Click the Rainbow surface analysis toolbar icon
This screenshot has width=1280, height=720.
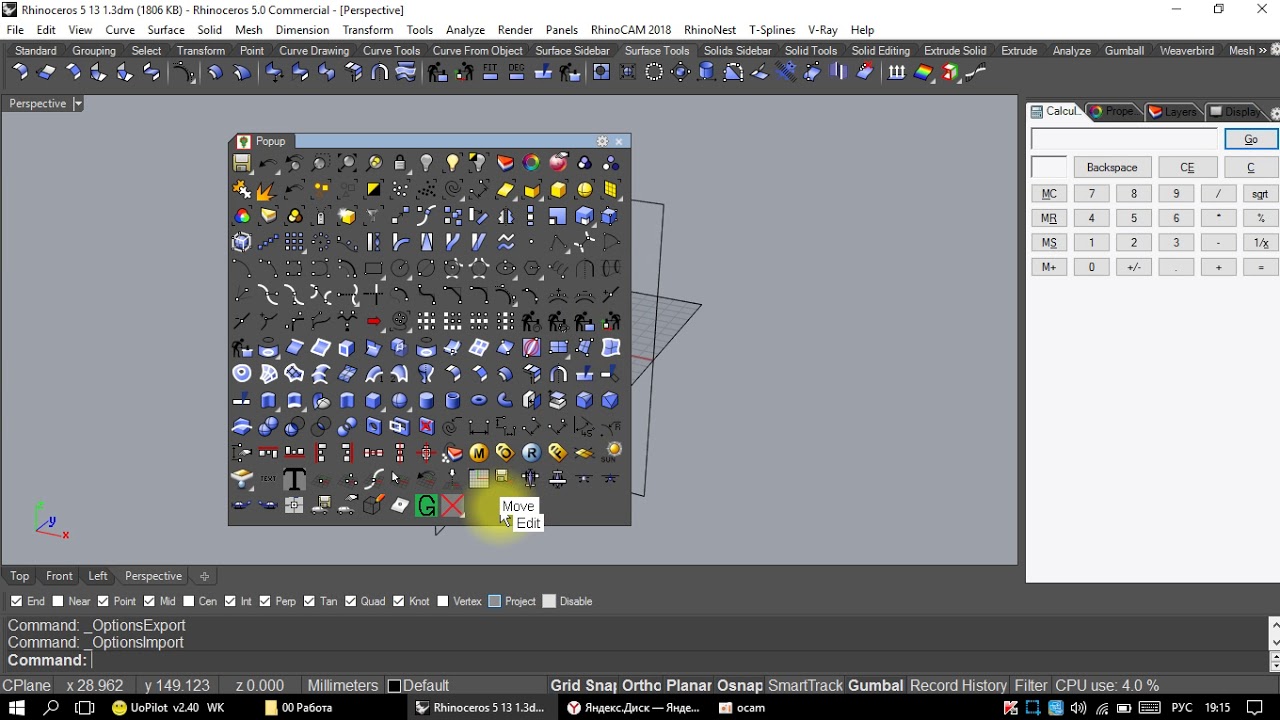coord(924,72)
